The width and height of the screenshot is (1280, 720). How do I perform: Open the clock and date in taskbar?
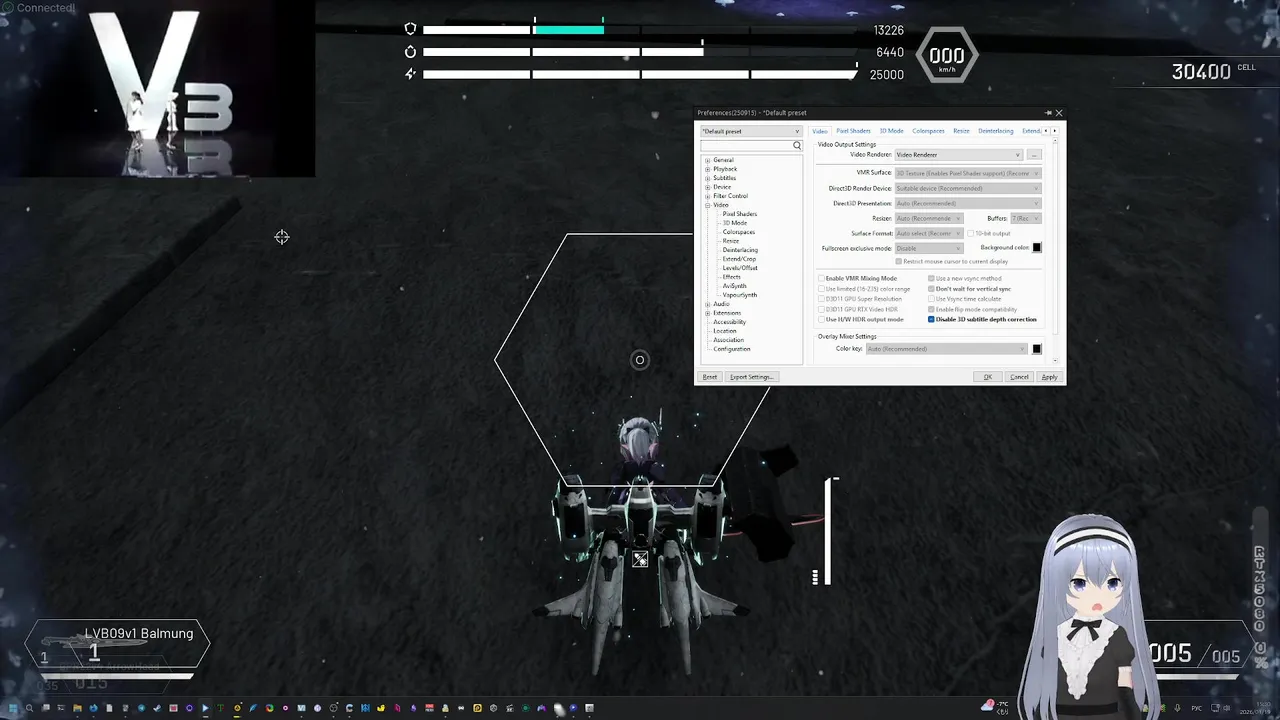pyautogui.click(x=1255, y=708)
